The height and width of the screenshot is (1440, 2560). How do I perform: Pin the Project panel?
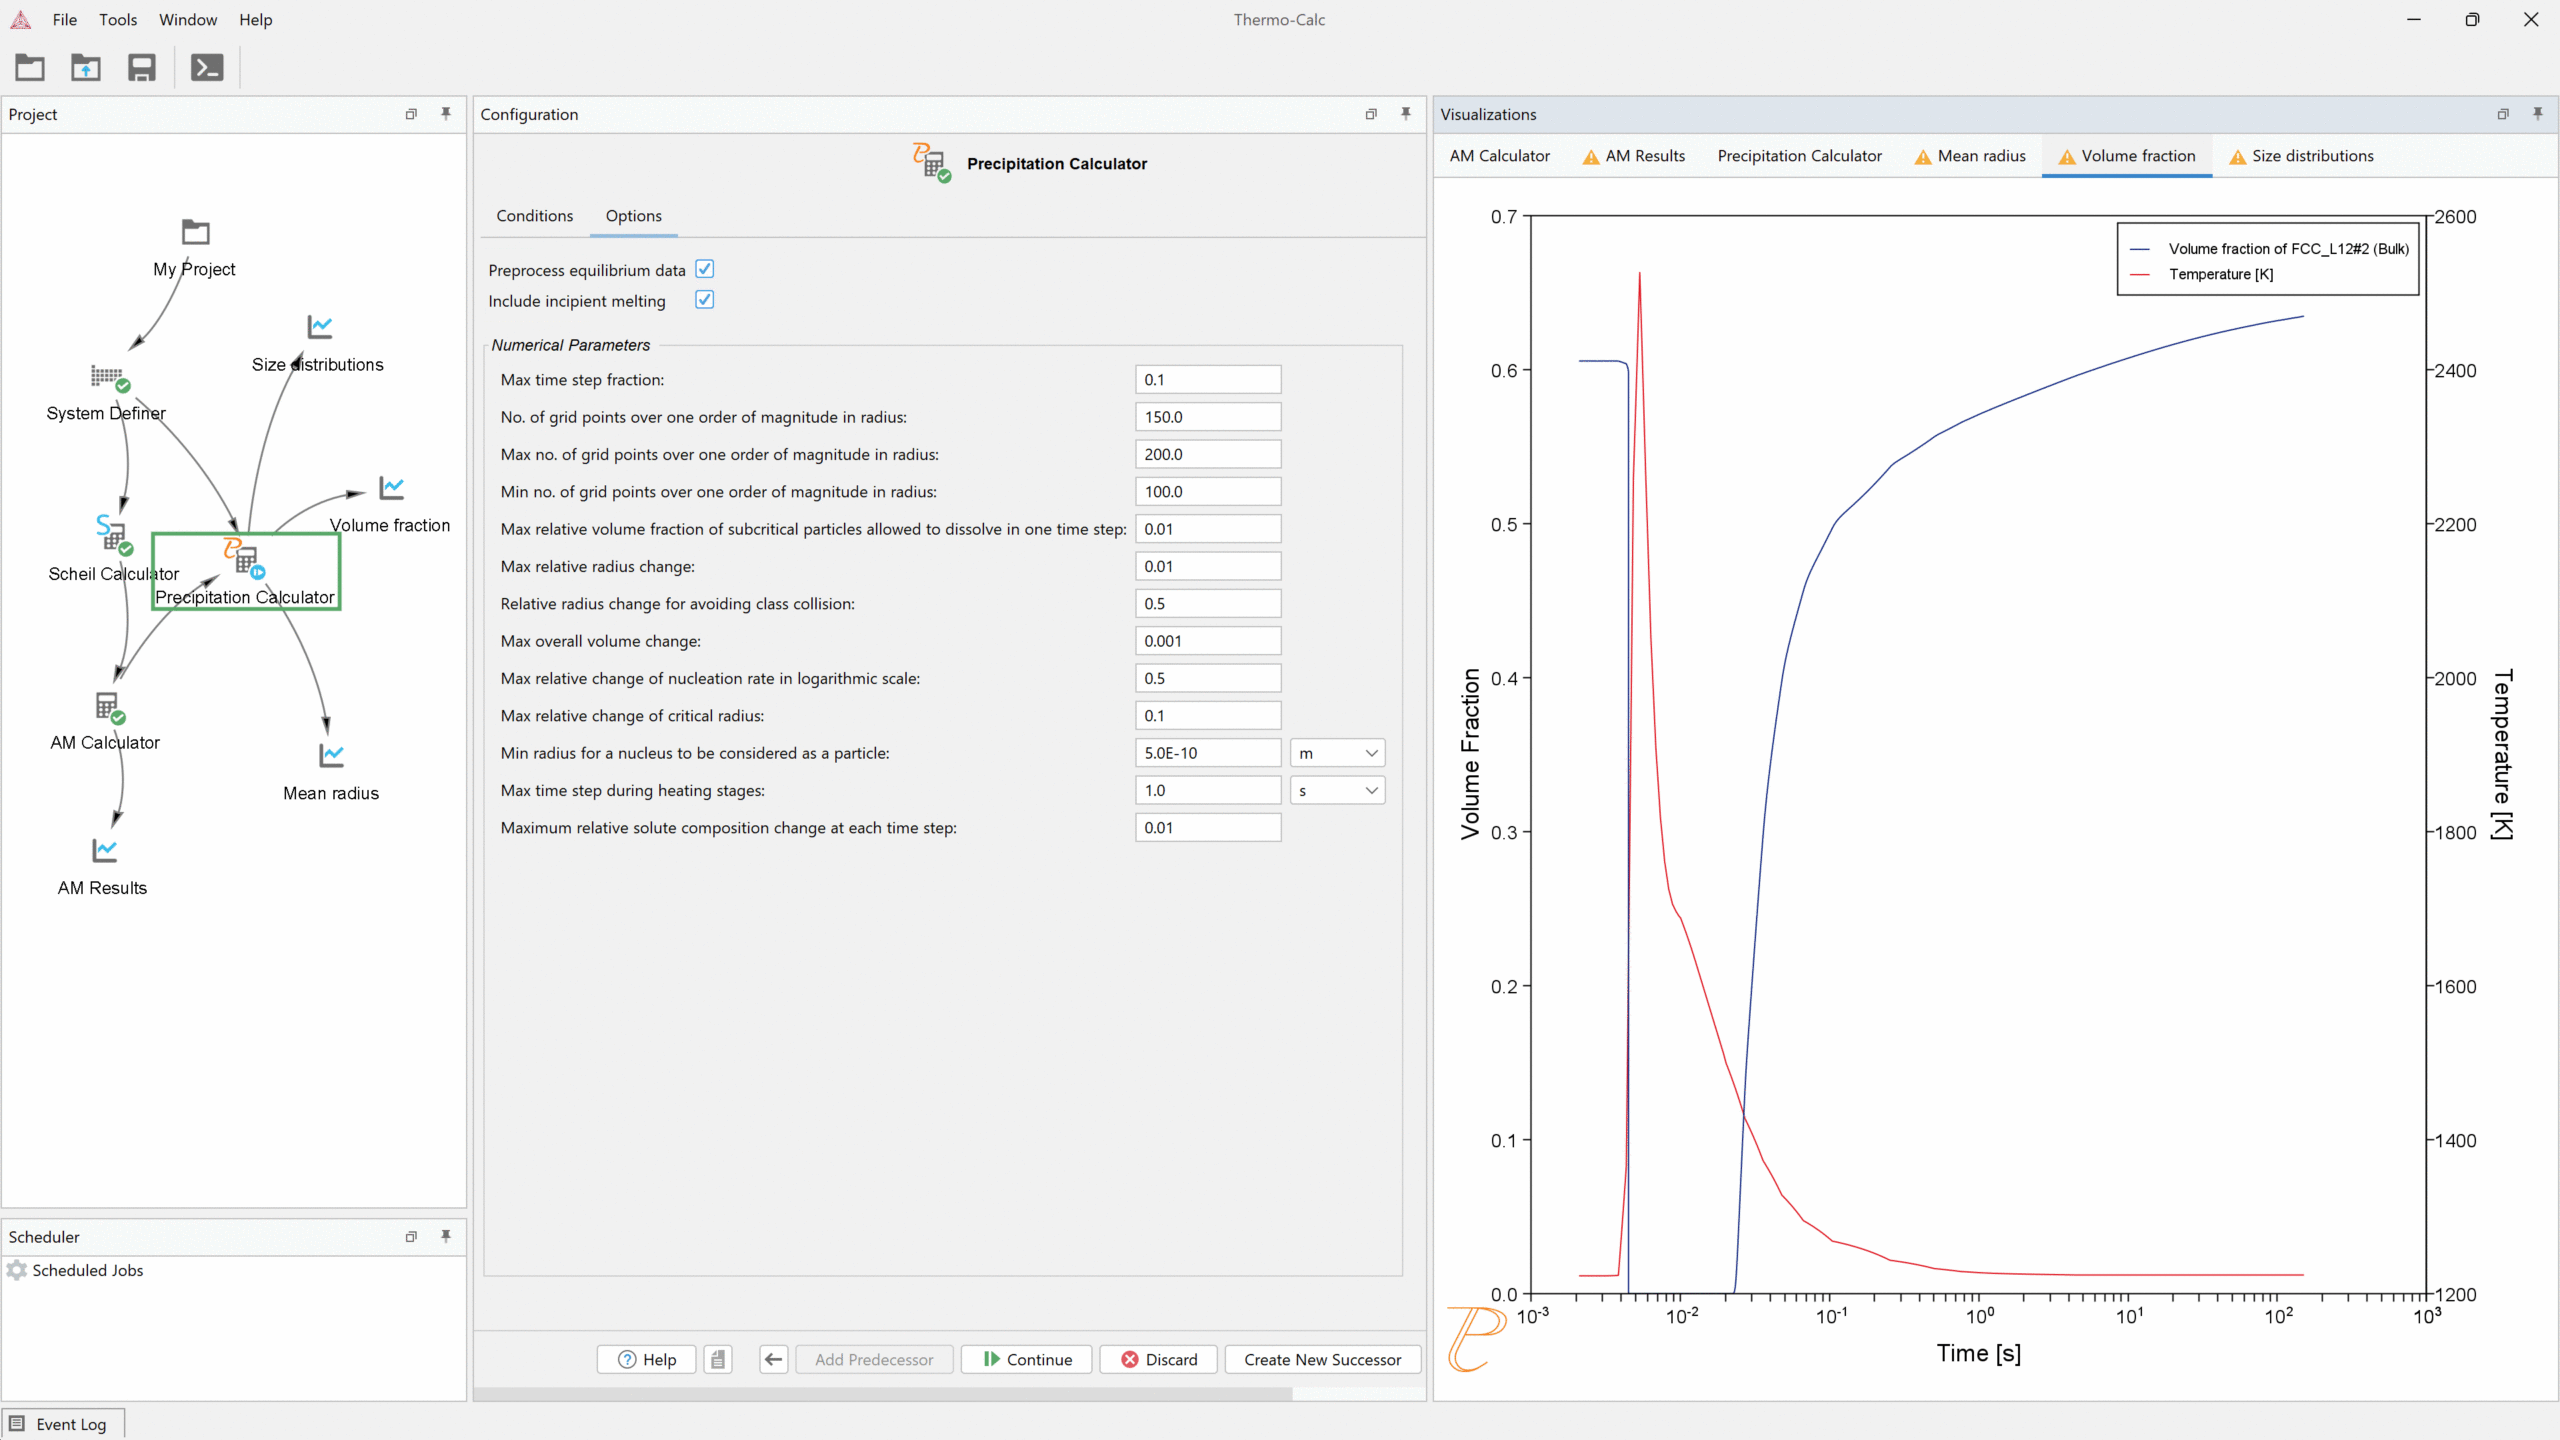point(446,114)
